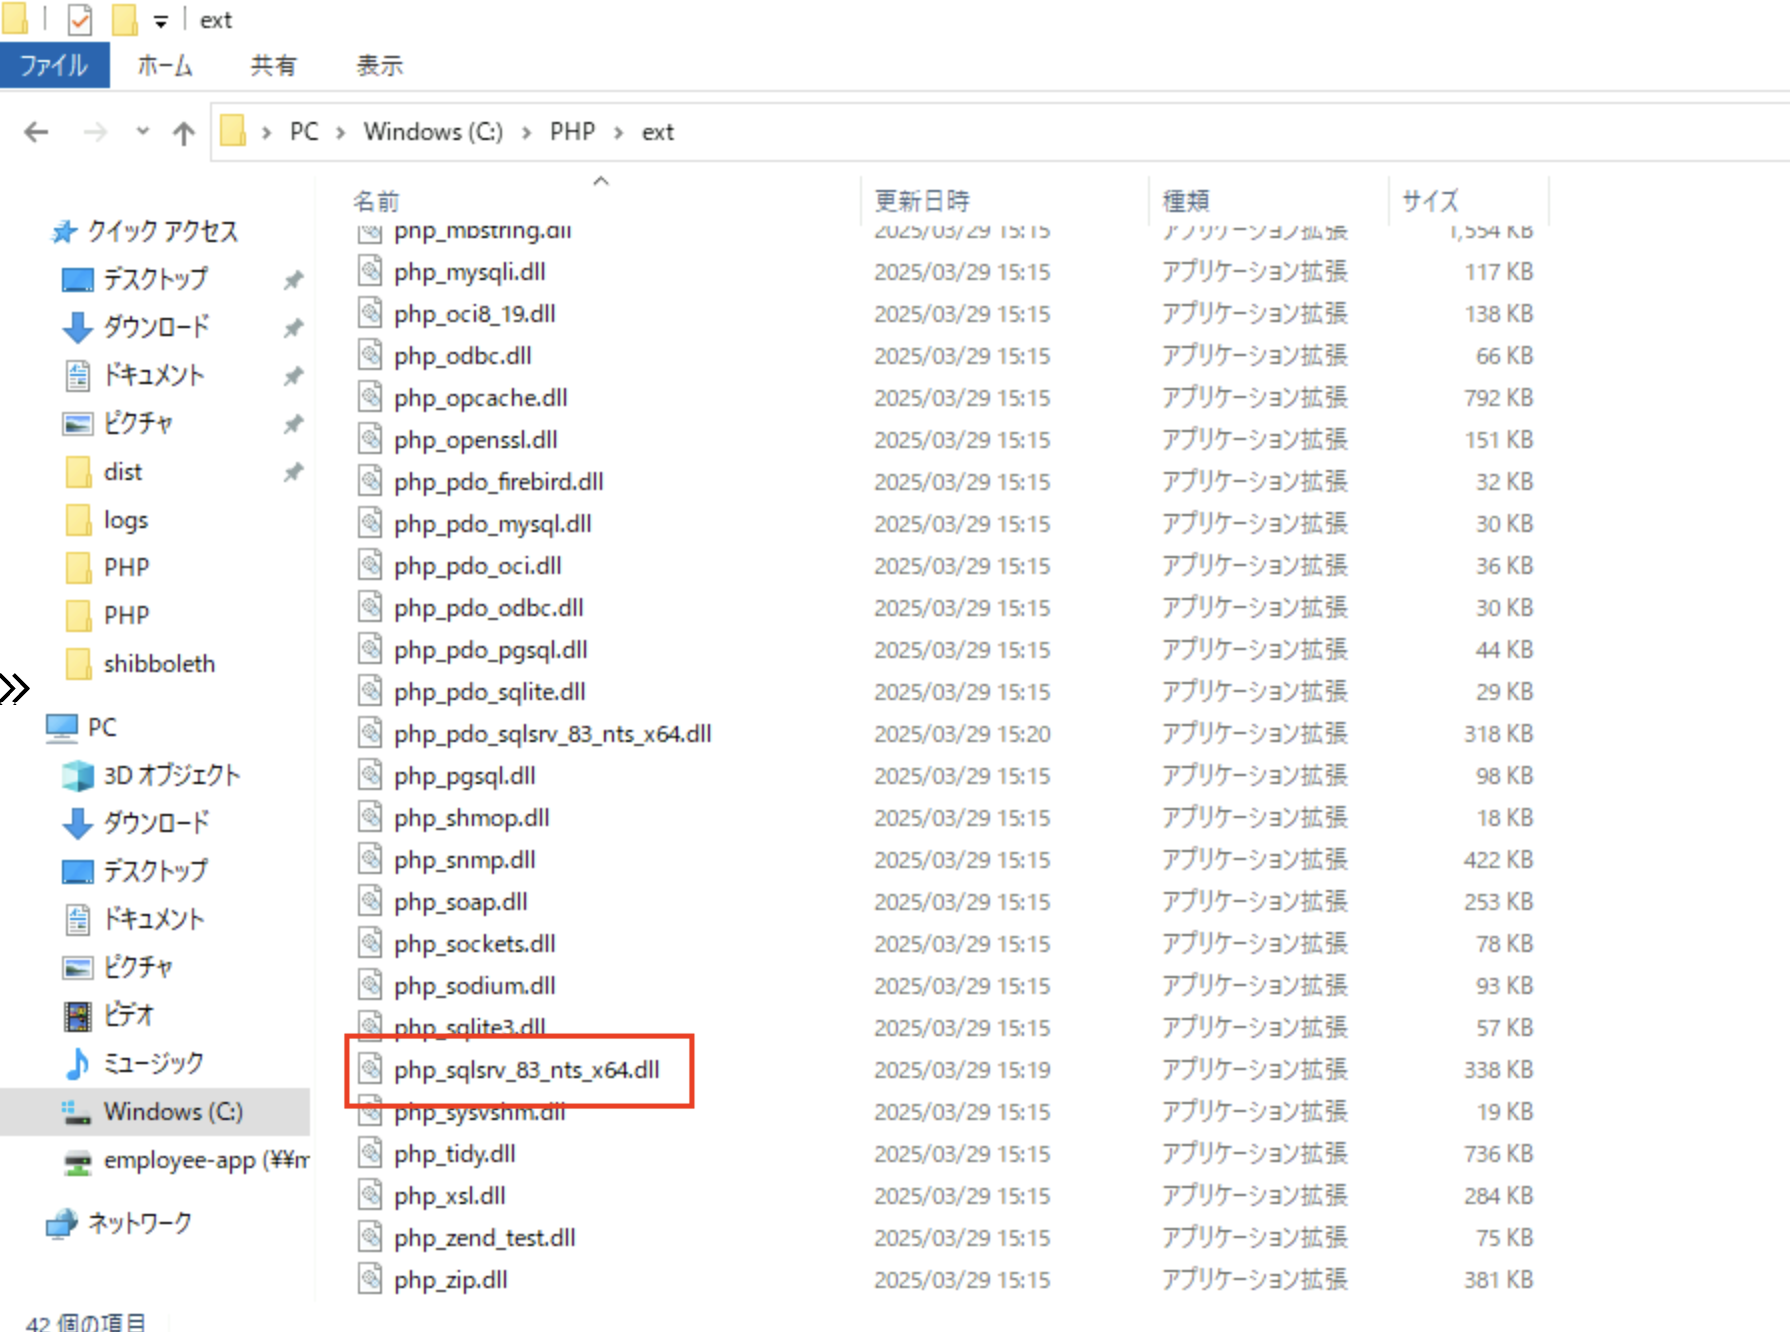The width and height of the screenshot is (1790, 1332).
Task: Click the php_odbc.dll file icon
Action: (371, 355)
